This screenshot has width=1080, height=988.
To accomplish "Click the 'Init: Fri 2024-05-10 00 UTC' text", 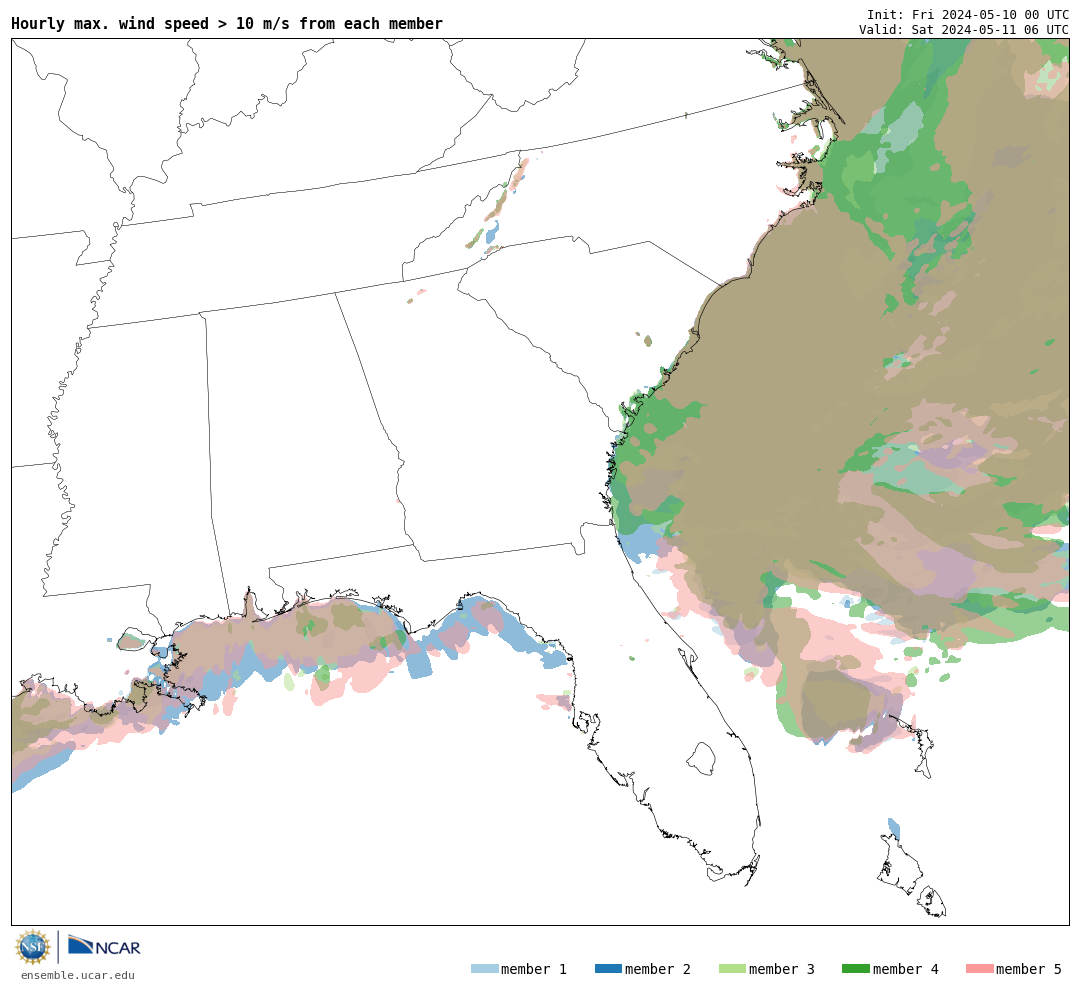I will pyautogui.click(x=968, y=15).
